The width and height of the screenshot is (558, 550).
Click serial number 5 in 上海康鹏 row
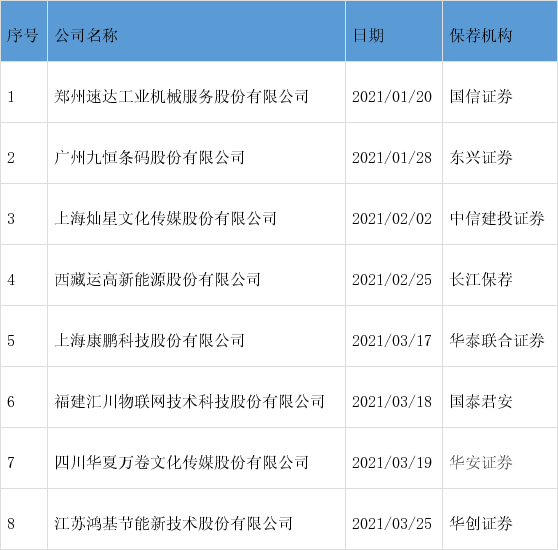coord(11,341)
